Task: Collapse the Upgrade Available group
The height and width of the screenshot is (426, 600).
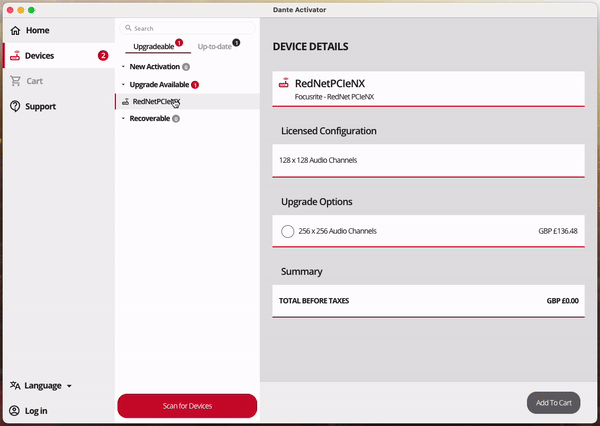Action: 123,85
